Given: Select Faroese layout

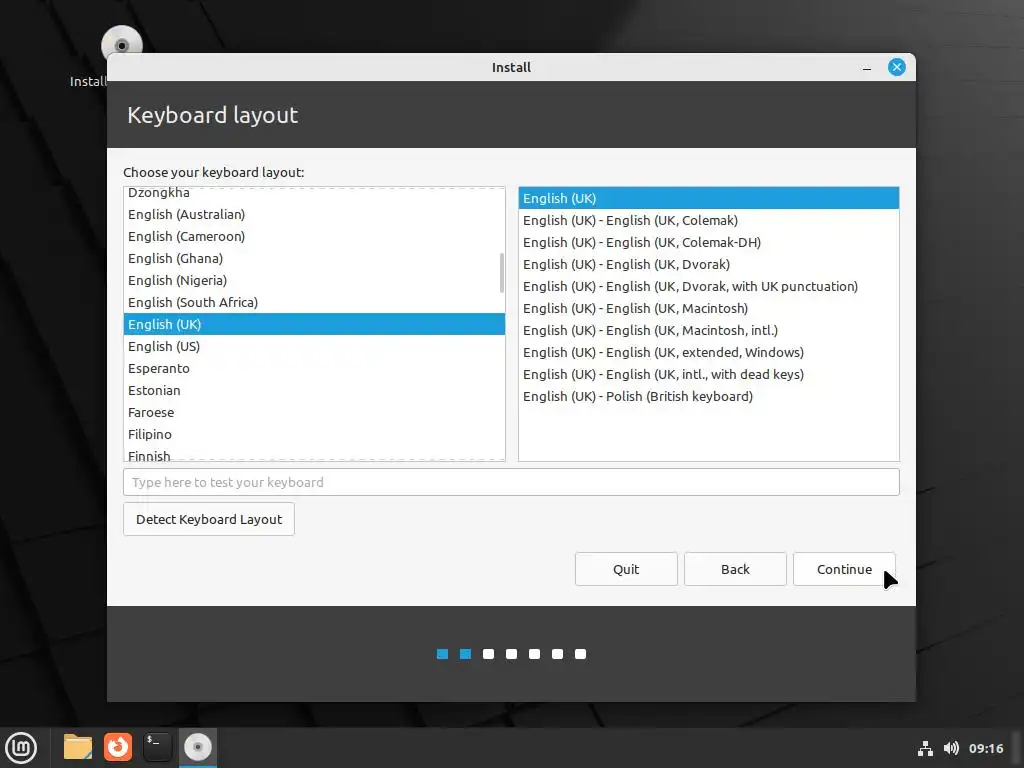Looking at the screenshot, I should click(x=314, y=412).
